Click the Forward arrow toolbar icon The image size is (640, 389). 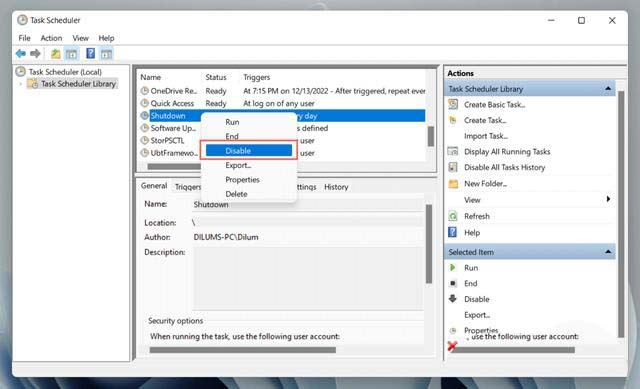(36, 53)
